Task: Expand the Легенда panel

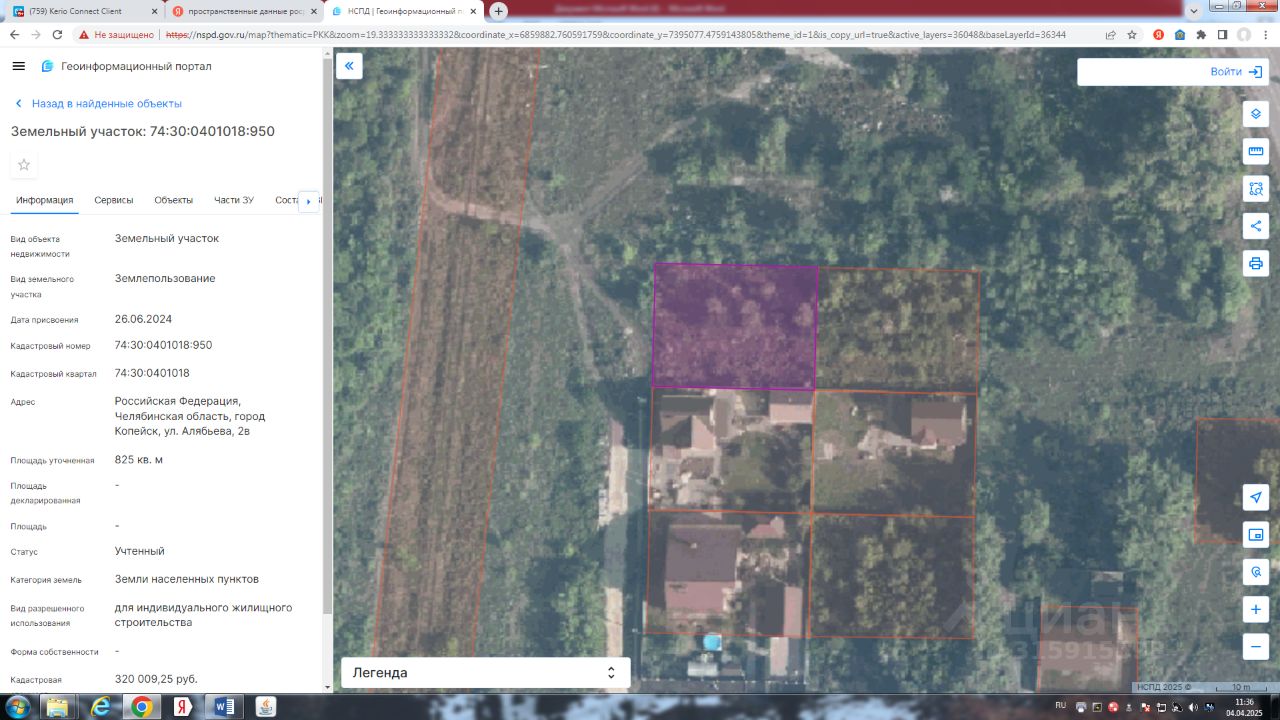Action: [x=486, y=673]
